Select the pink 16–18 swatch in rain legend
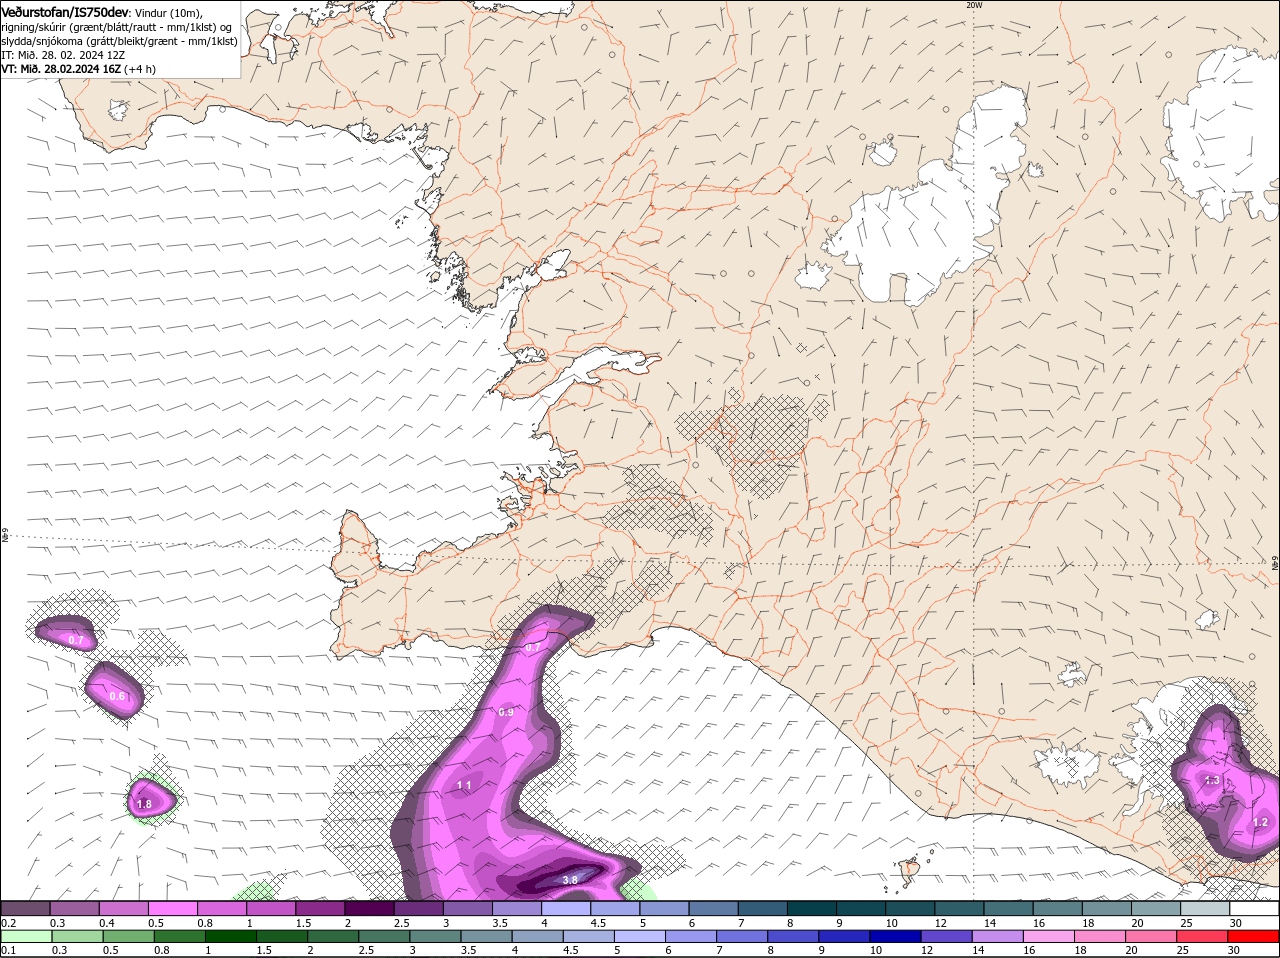Screen dimensions: 1280x958 (1051, 937)
